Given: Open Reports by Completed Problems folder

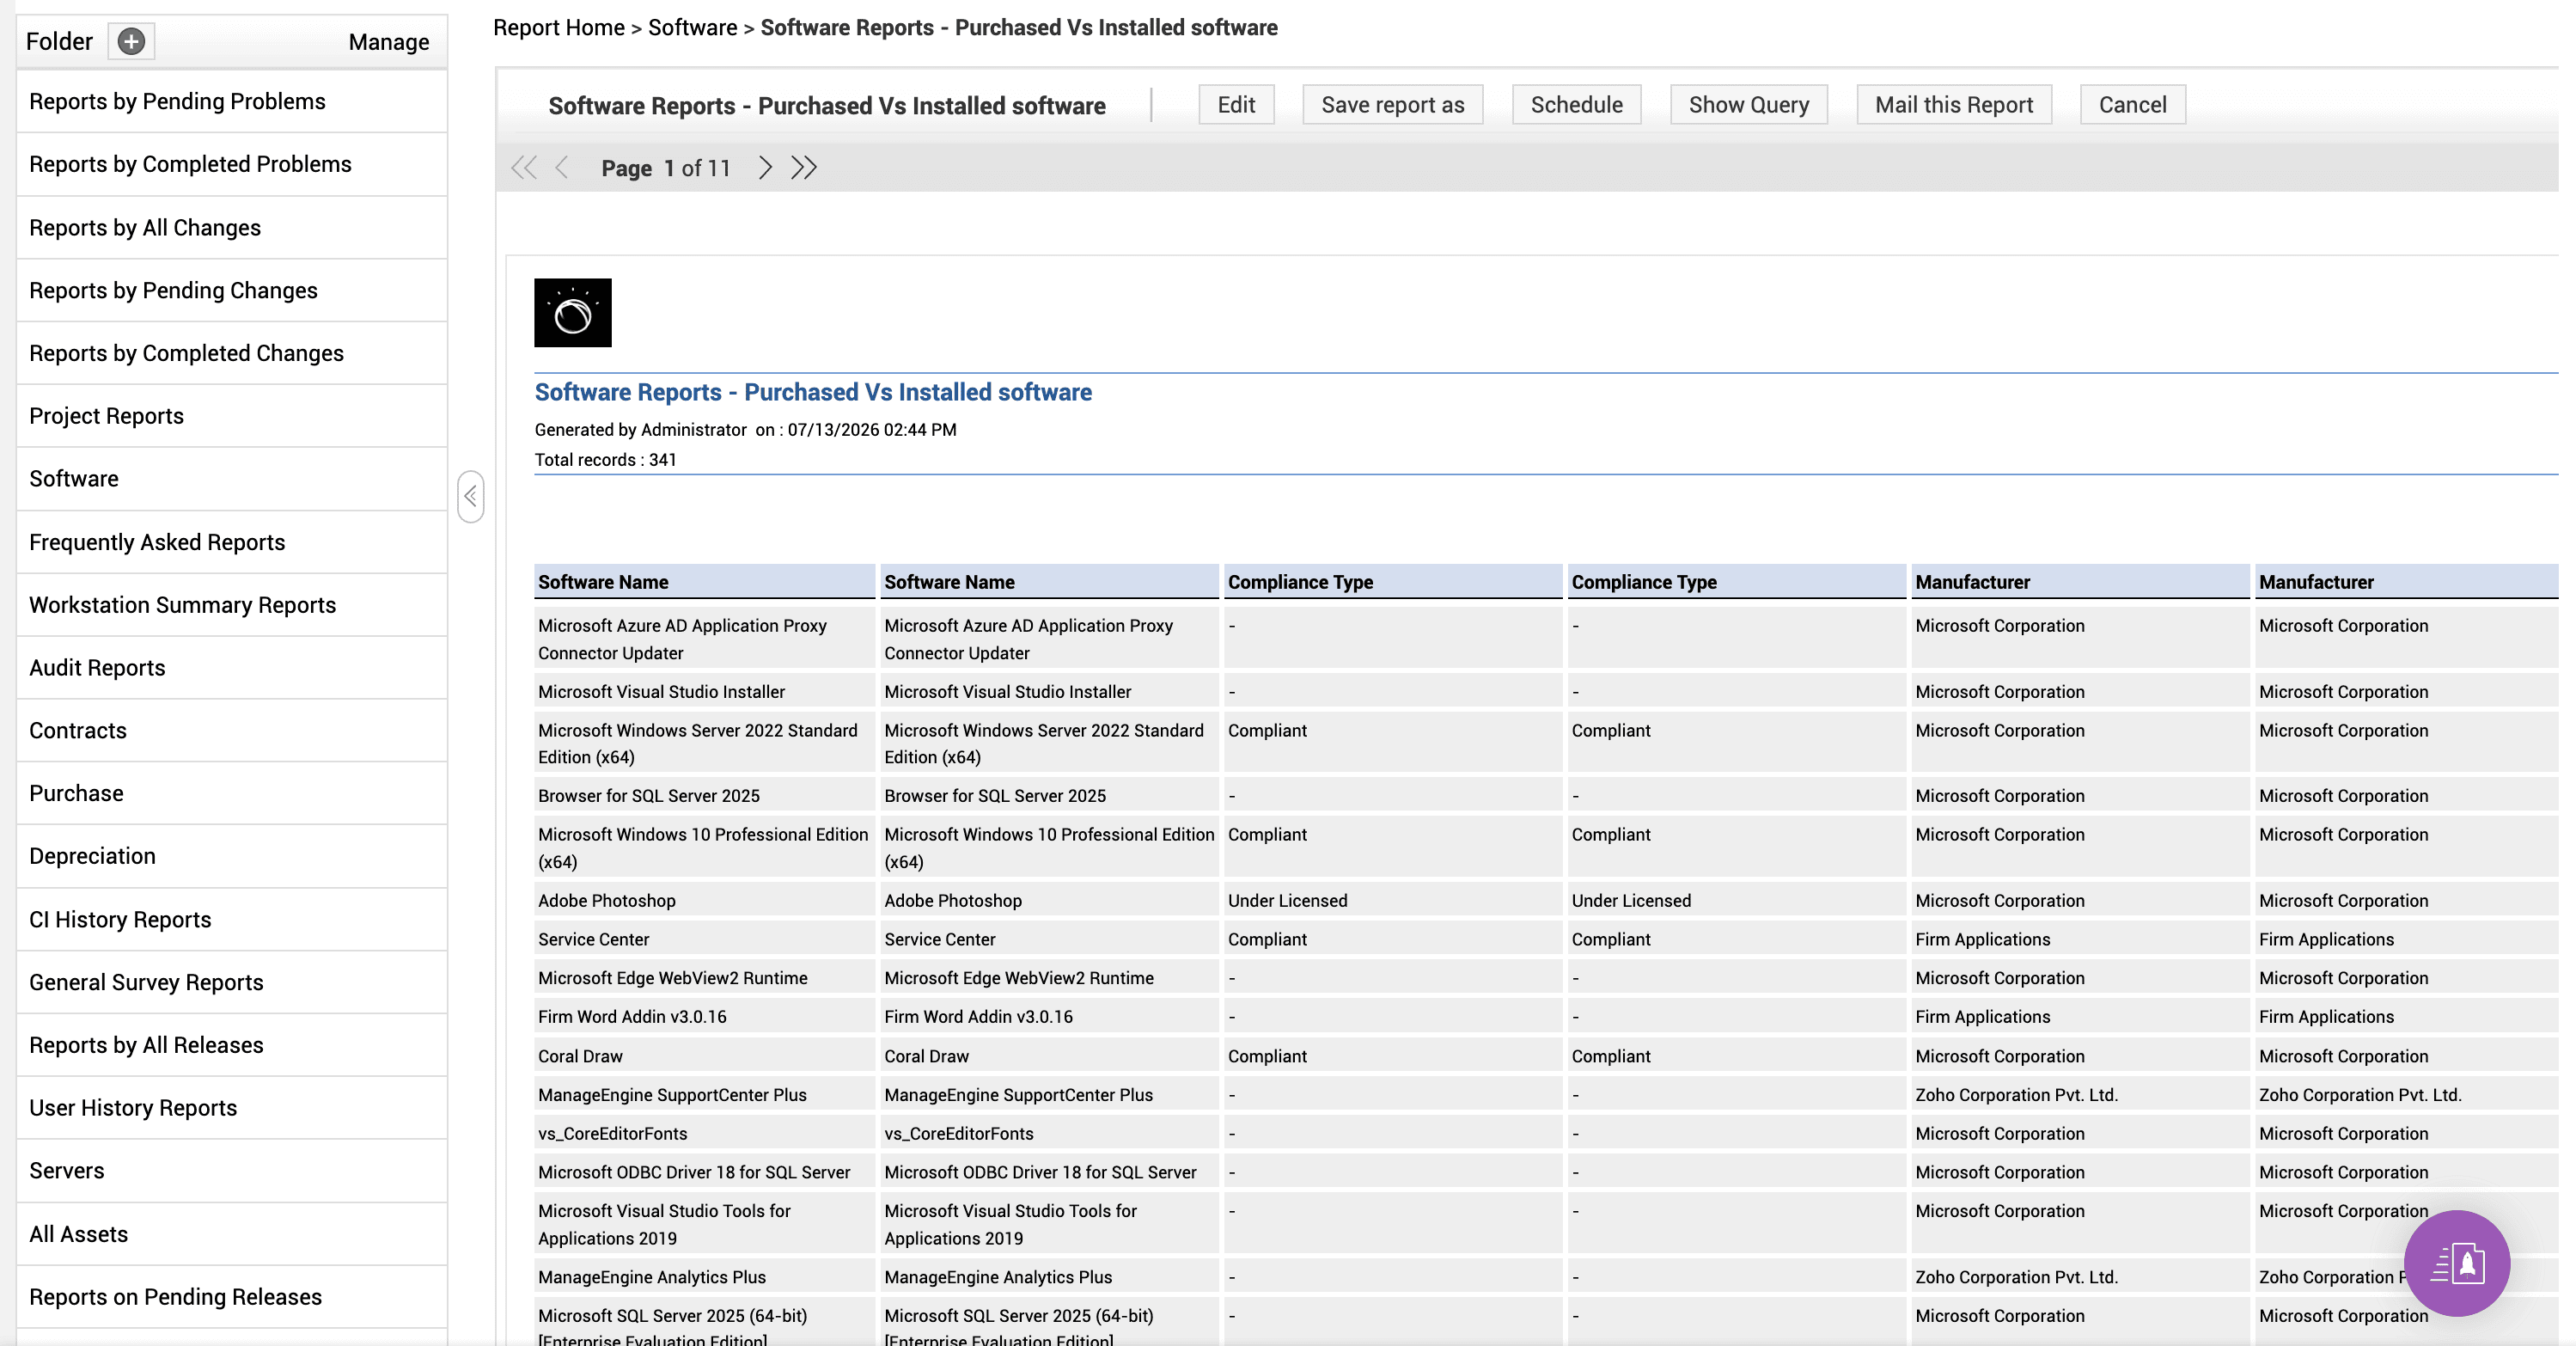Looking at the screenshot, I should pyautogui.click(x=232, y=164).
